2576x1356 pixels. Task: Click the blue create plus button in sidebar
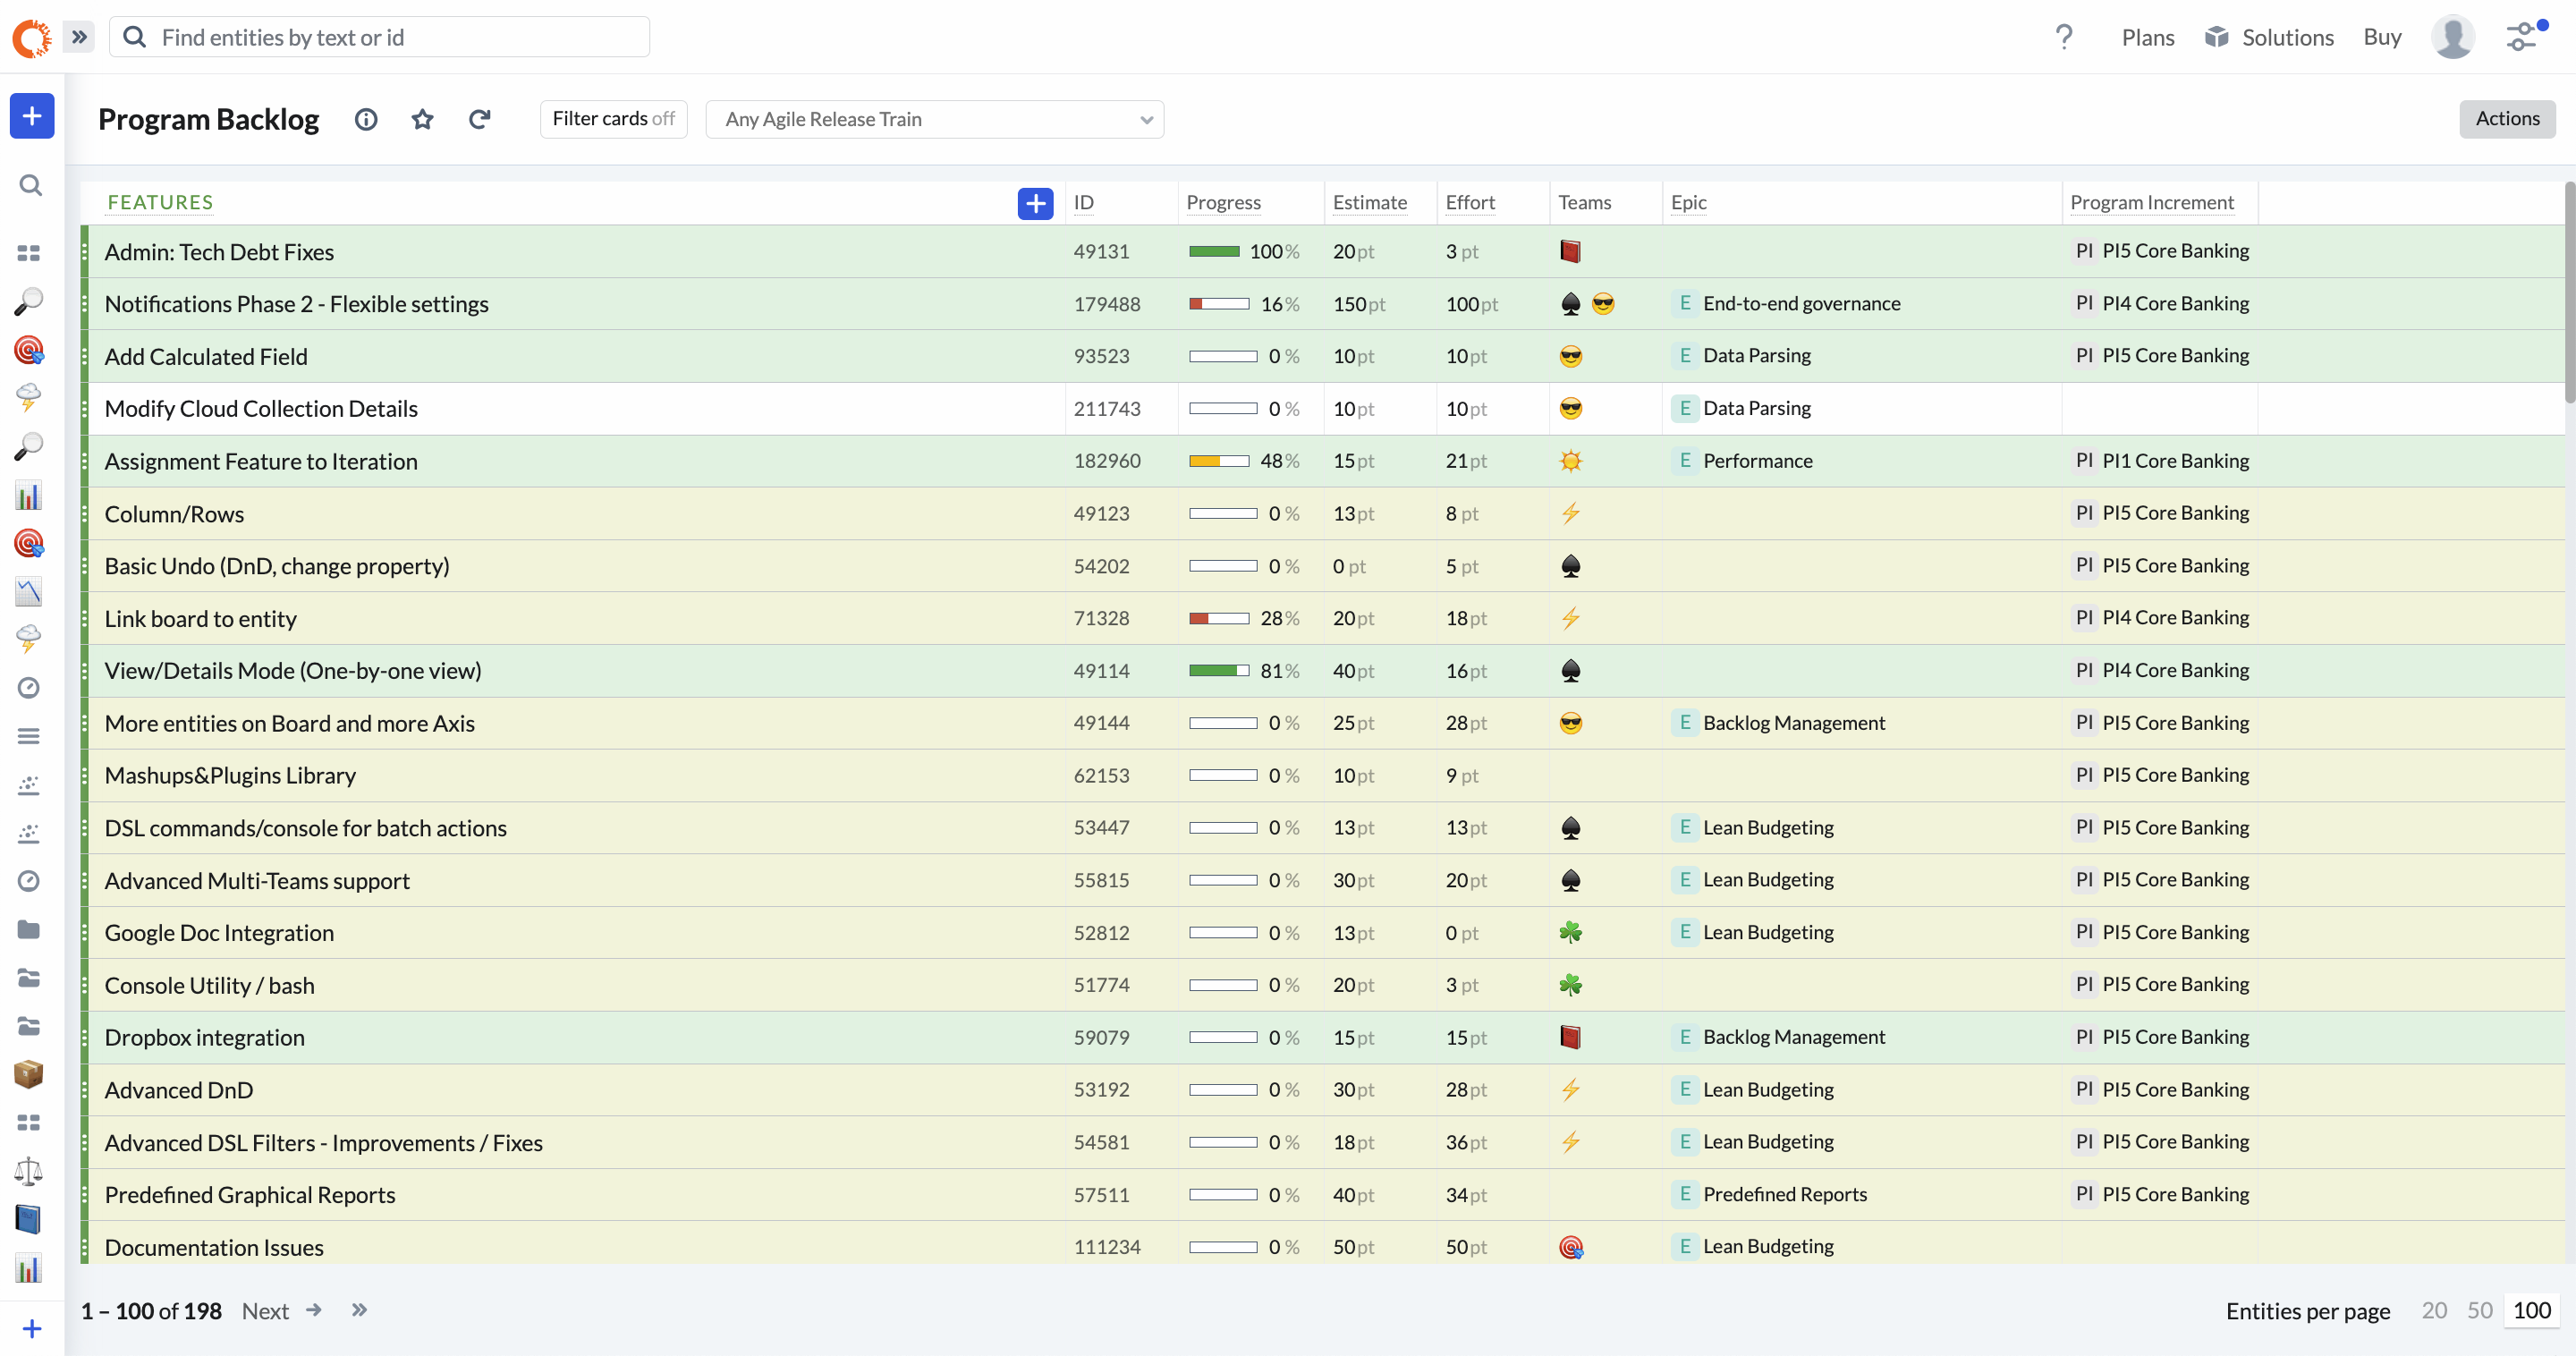tap(31, 116)
